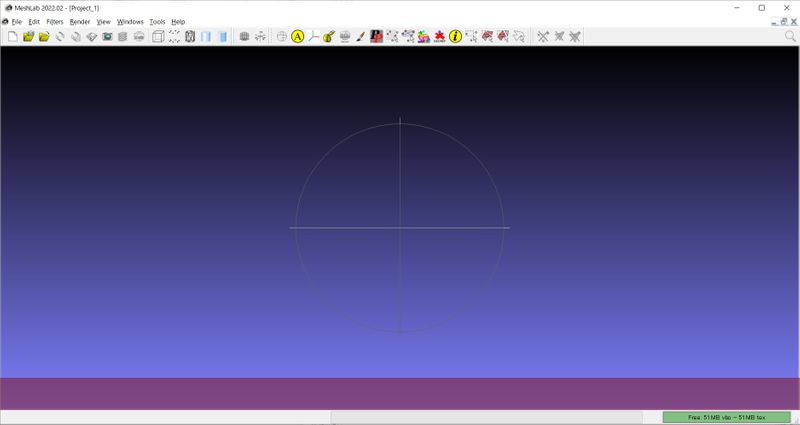Click the Reload mesh icon
This screenshot has width=800, height=425.
point(60,36)
